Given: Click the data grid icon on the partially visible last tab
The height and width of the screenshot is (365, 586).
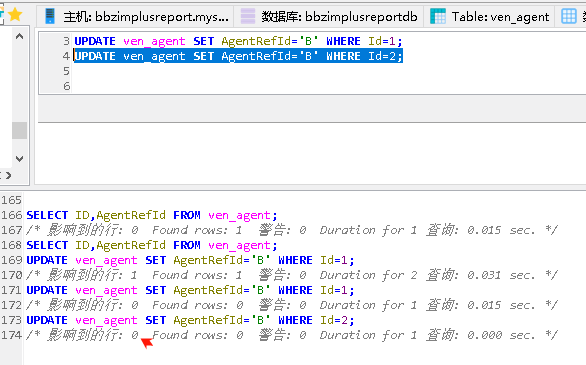Looking at the screenshot, I should (x=569, y=16).
